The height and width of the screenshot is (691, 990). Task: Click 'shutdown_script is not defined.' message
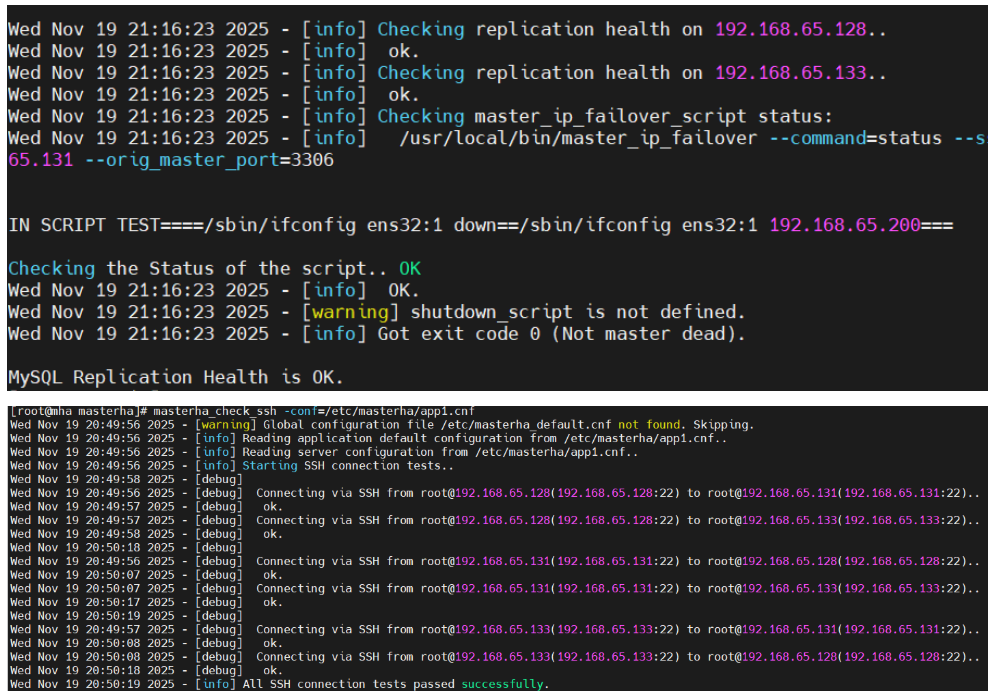(578, 312)
